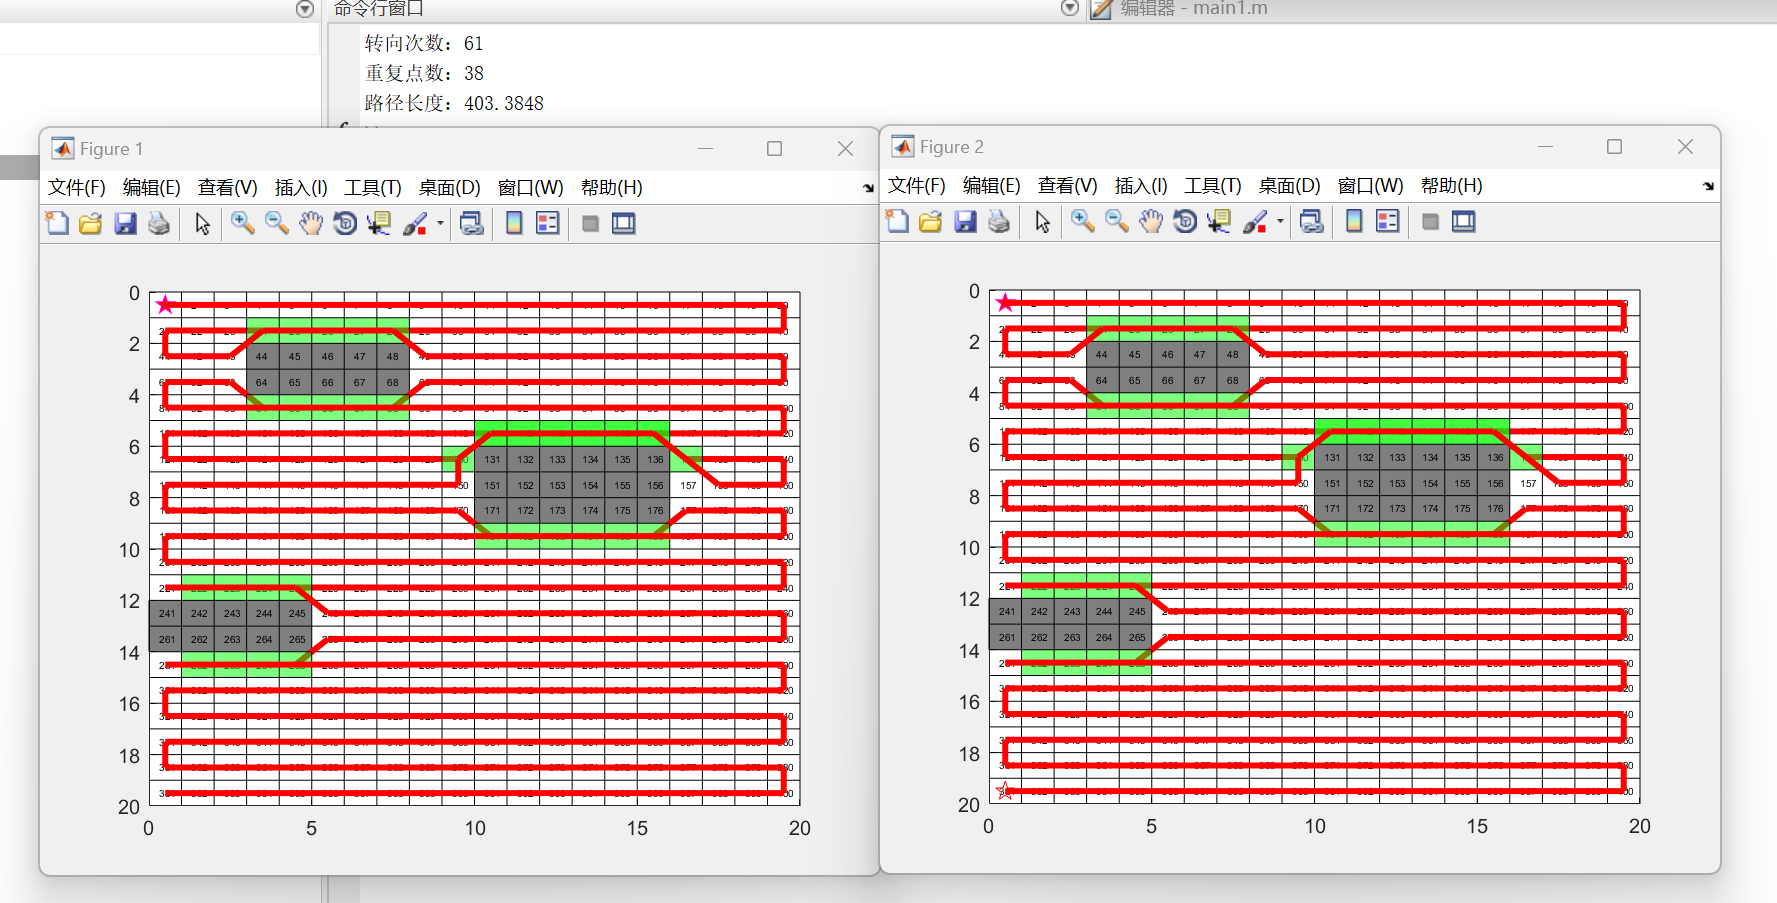This screenshot has width=1777, height=903.
Task: Click Link Plot icon in Figure 1
Action: pyautogui.click(x=471, y=223)
